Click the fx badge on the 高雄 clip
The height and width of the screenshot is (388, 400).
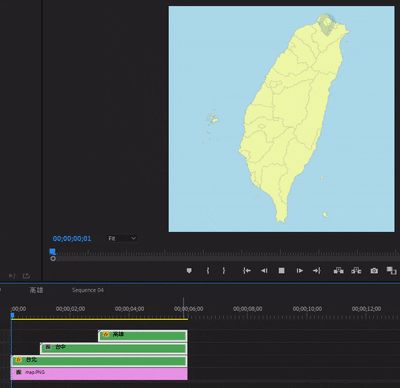point(106,334)
